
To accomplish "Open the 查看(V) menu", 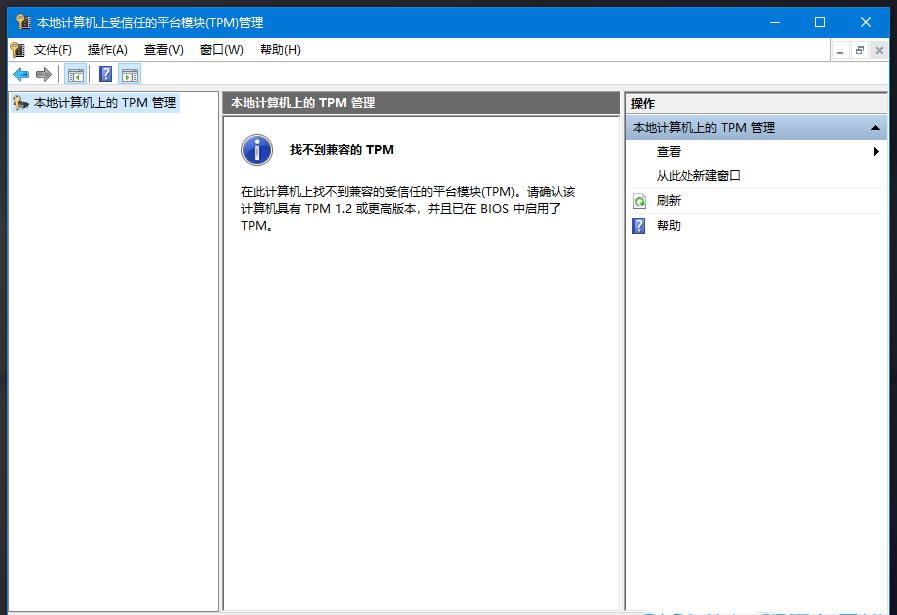I will (x=165, y=49).
